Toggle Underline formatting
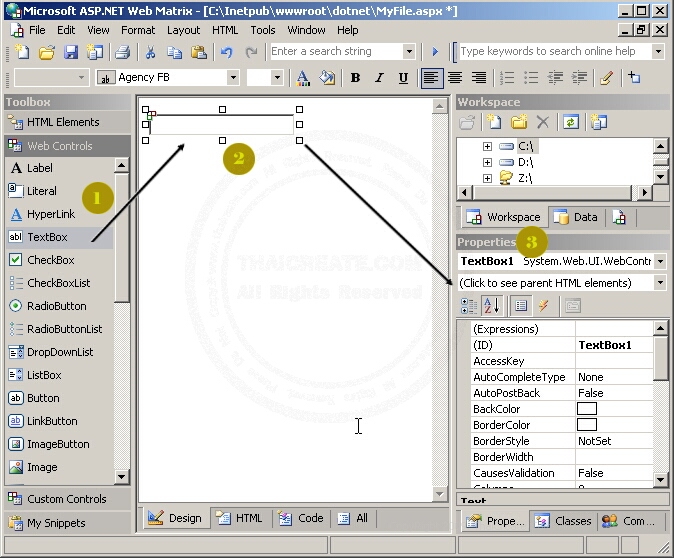Screen dimensions: 674x558 pos(404,78)
